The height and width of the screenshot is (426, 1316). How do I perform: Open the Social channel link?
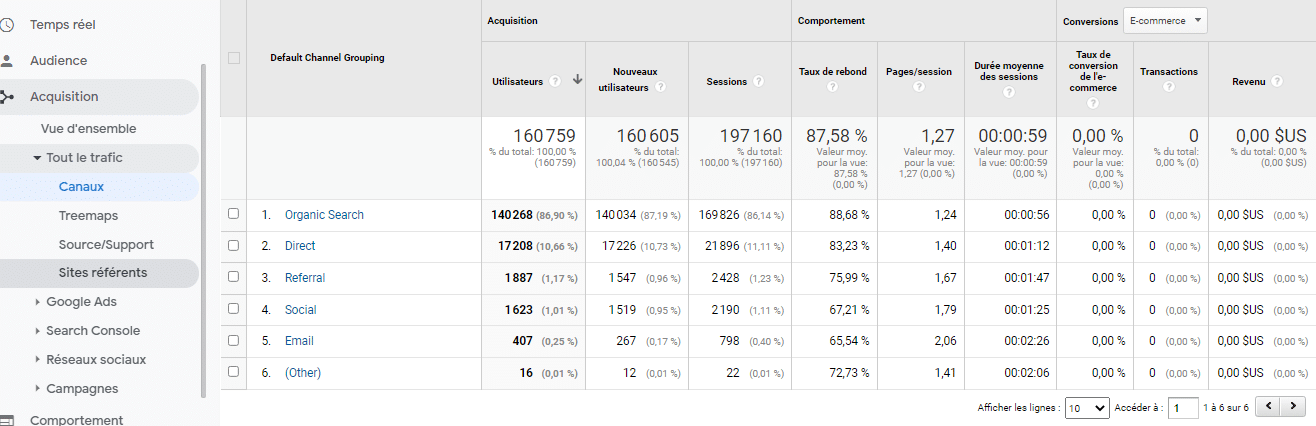click(x=301, y=310)
